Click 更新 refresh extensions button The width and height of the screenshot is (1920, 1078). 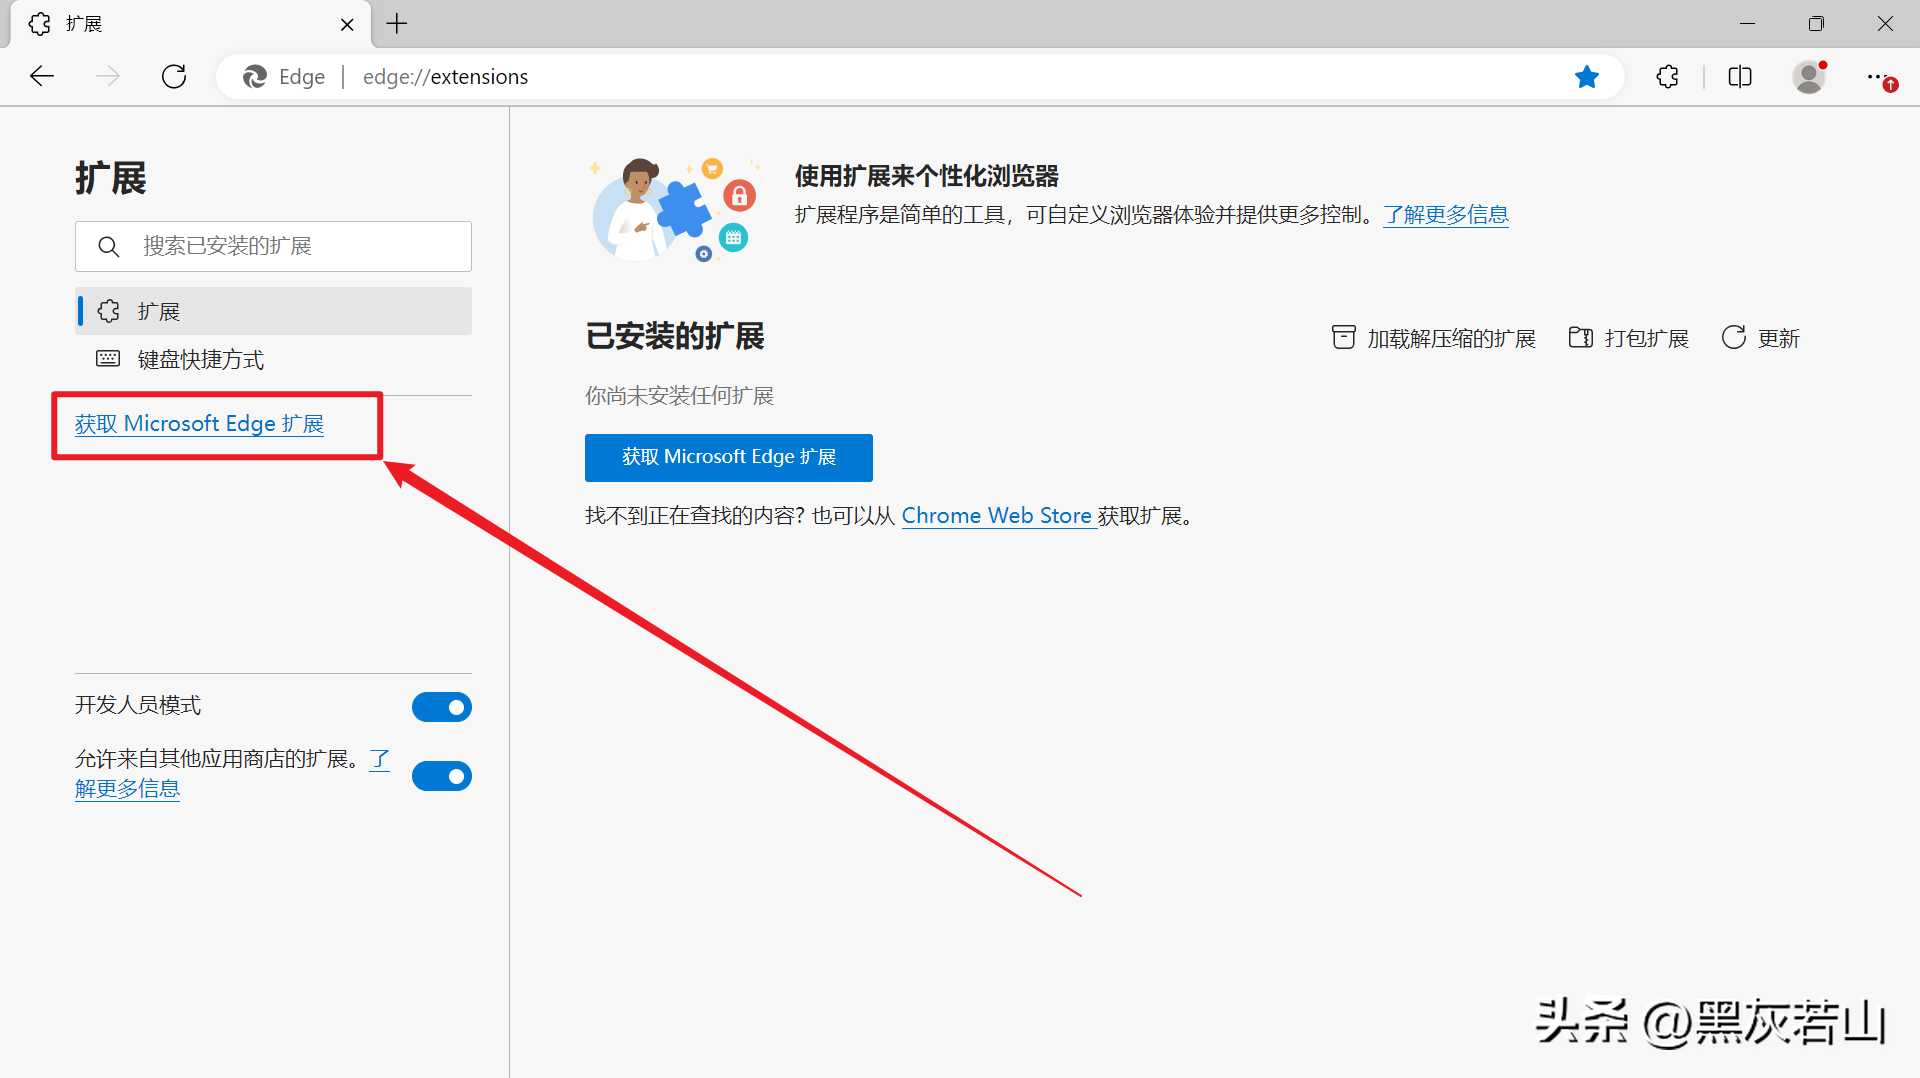point(1760,338)
